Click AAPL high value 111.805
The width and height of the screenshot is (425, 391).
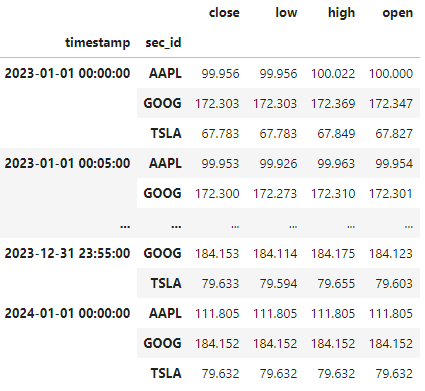click(333, 314)
